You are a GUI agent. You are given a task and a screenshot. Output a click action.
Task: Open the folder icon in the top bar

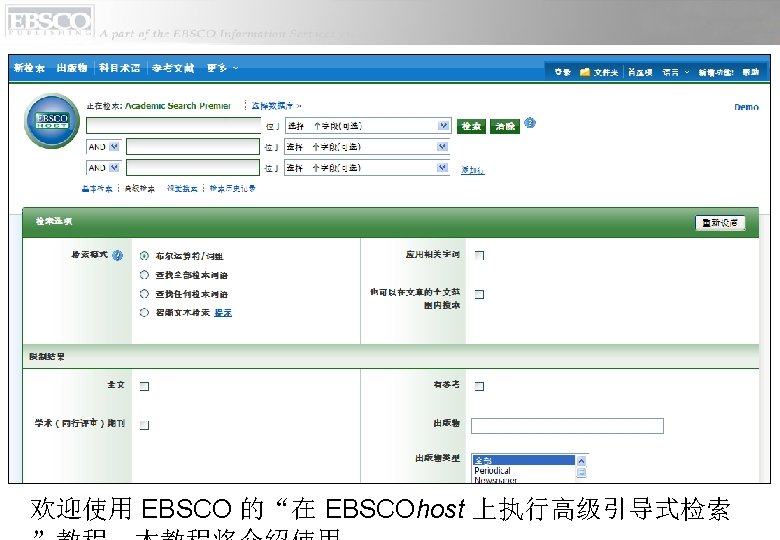click(x=585, y=72)
